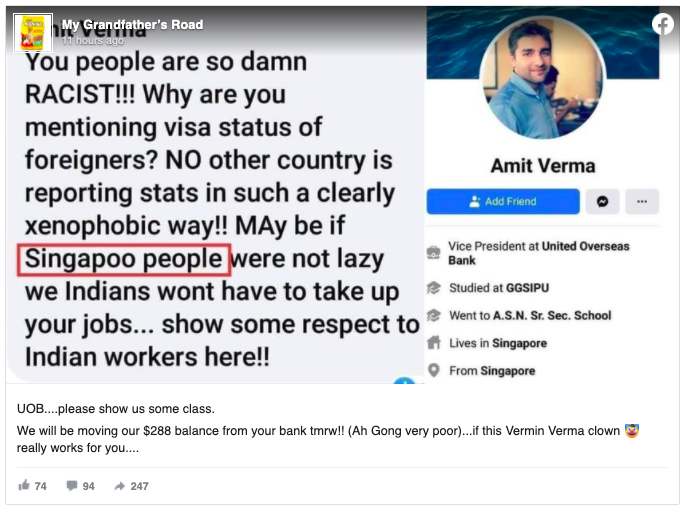Click the United Overseas Bank workplace link

[x=539, y=253]
